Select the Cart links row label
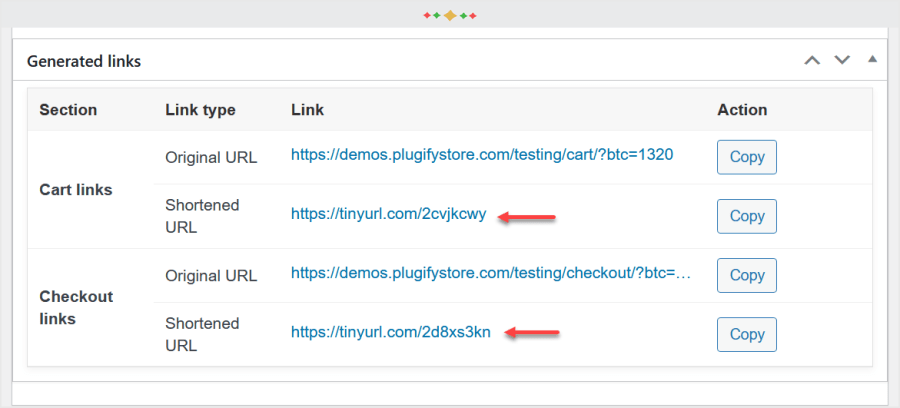The height and width of the screenshot is (408, 900). click(76, 189)
